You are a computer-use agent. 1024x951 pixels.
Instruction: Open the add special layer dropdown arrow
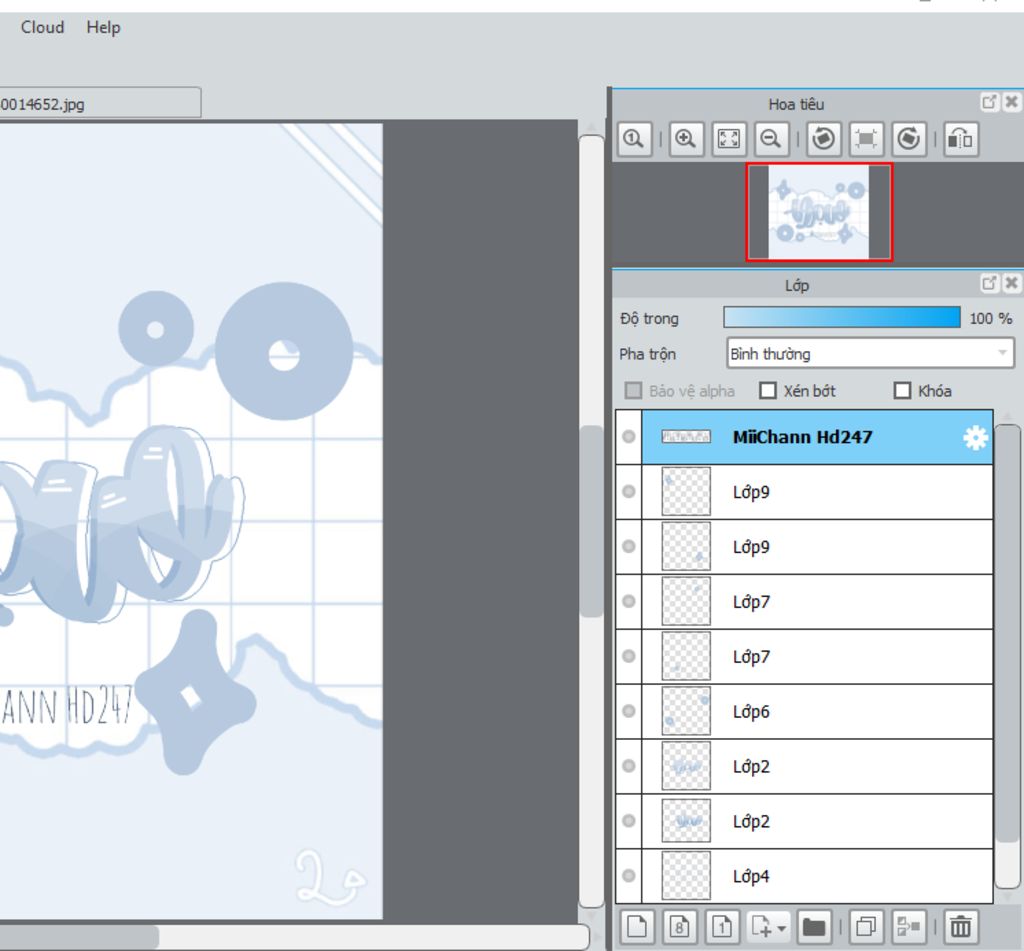(x=781, y=928)
